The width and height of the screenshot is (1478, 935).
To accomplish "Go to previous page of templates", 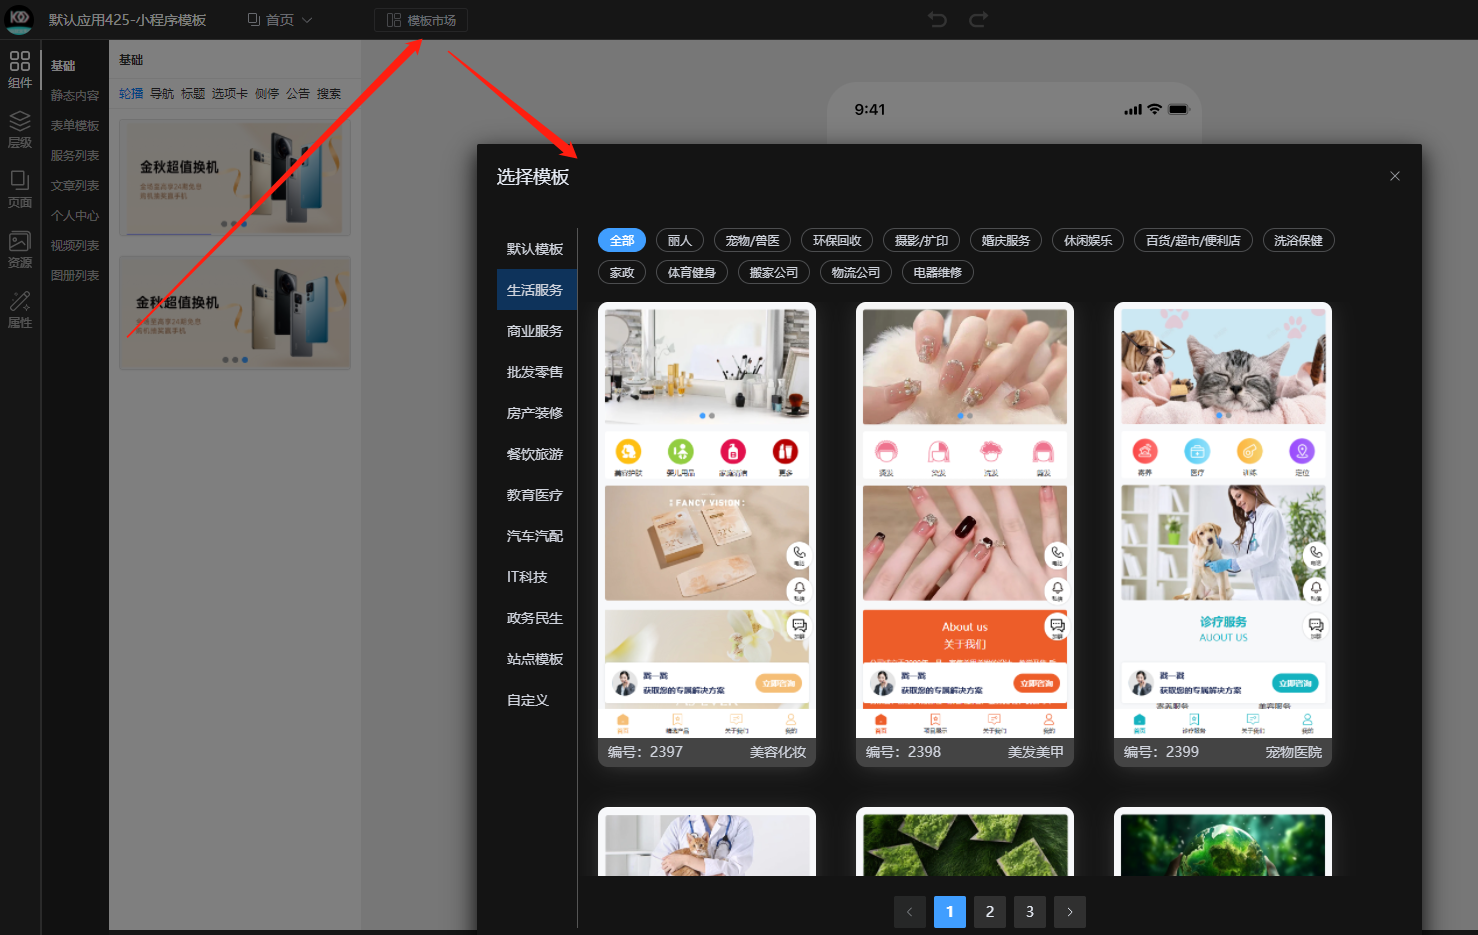I will (909, 911).
